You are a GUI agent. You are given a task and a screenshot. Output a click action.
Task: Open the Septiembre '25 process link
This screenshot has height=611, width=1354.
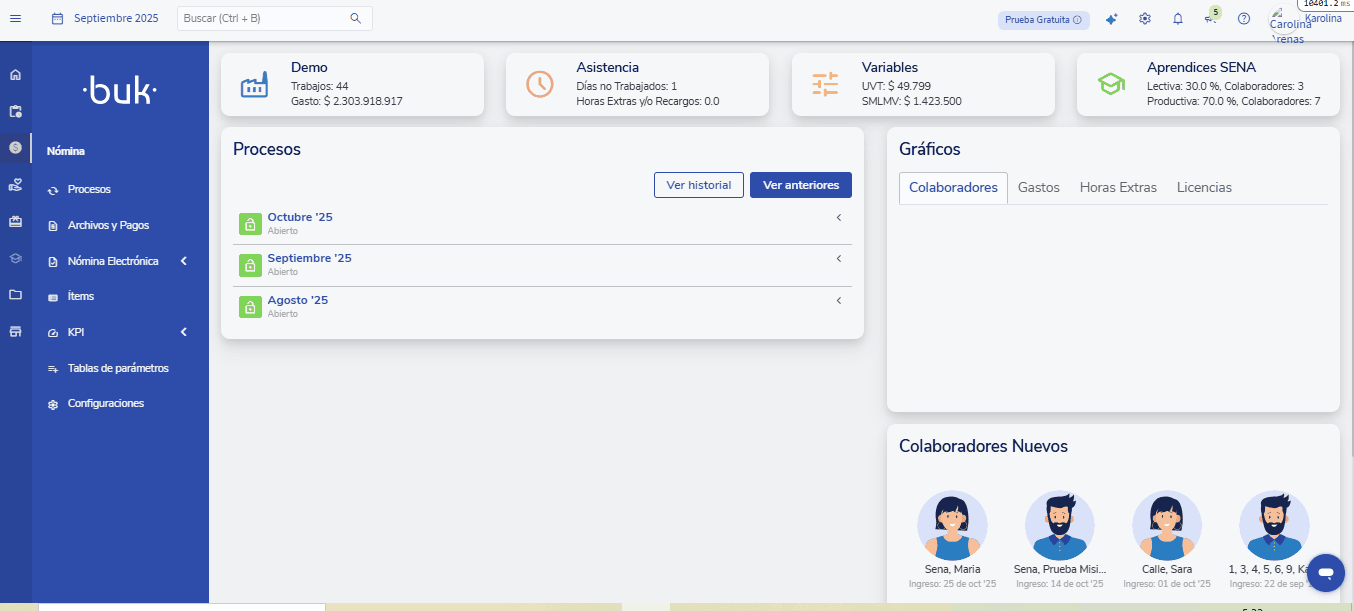pyautogui.click(x=309, y=258)
